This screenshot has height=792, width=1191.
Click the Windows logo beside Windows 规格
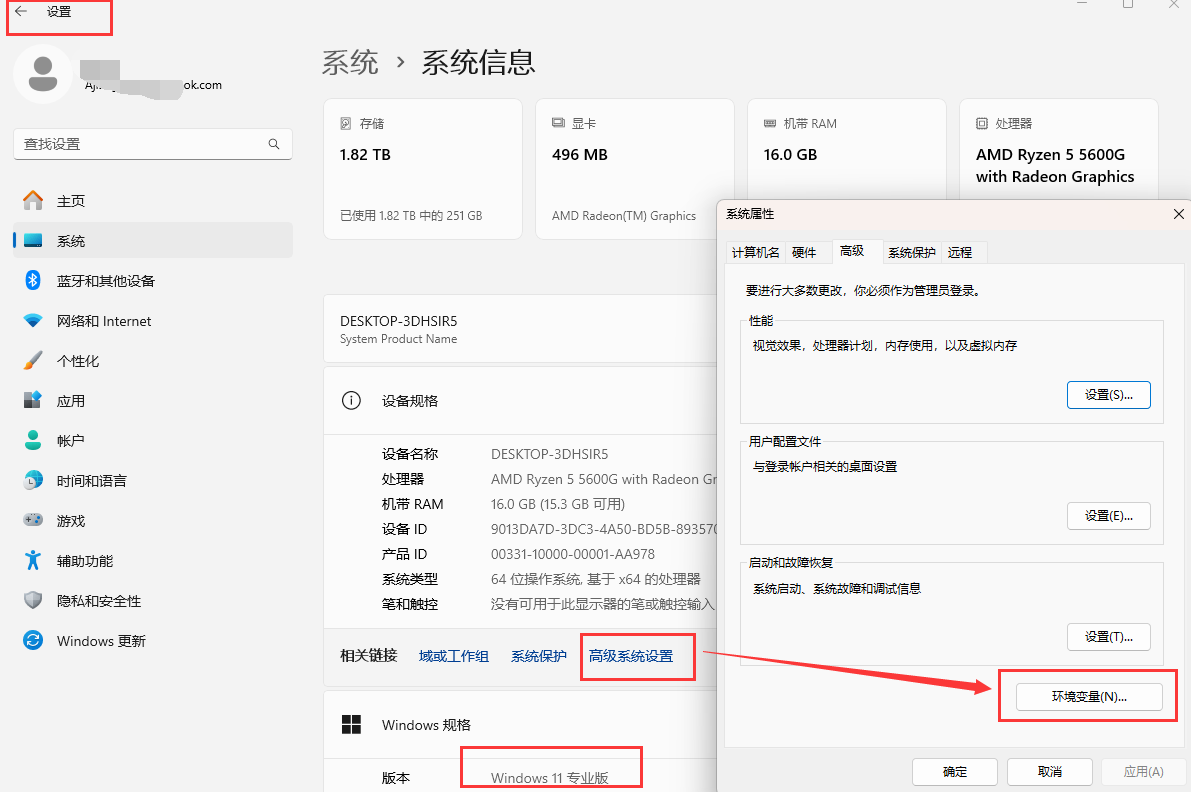click(351, 724)
